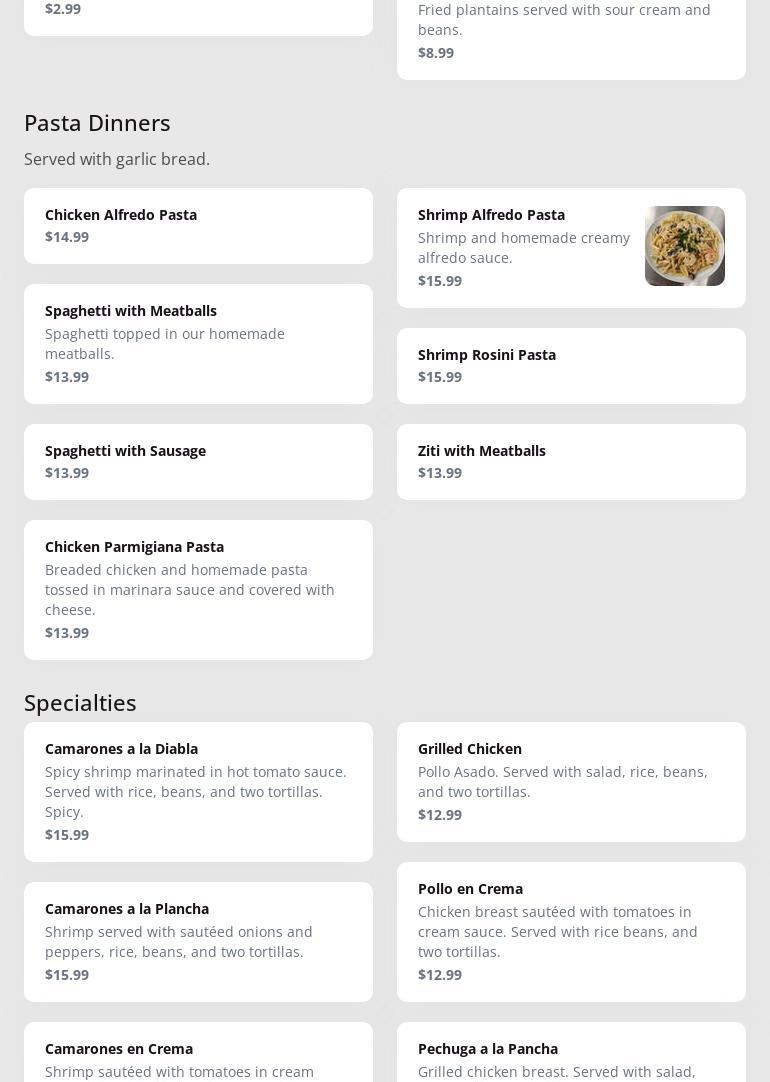Click the Shrimp Alfredo Pasta photo

click(x=684, y=246)
